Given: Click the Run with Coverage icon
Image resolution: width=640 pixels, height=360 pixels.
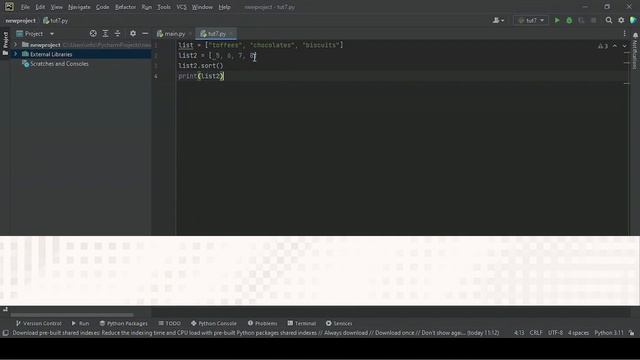Looking at the screenshot, I should tap(581, 20).
